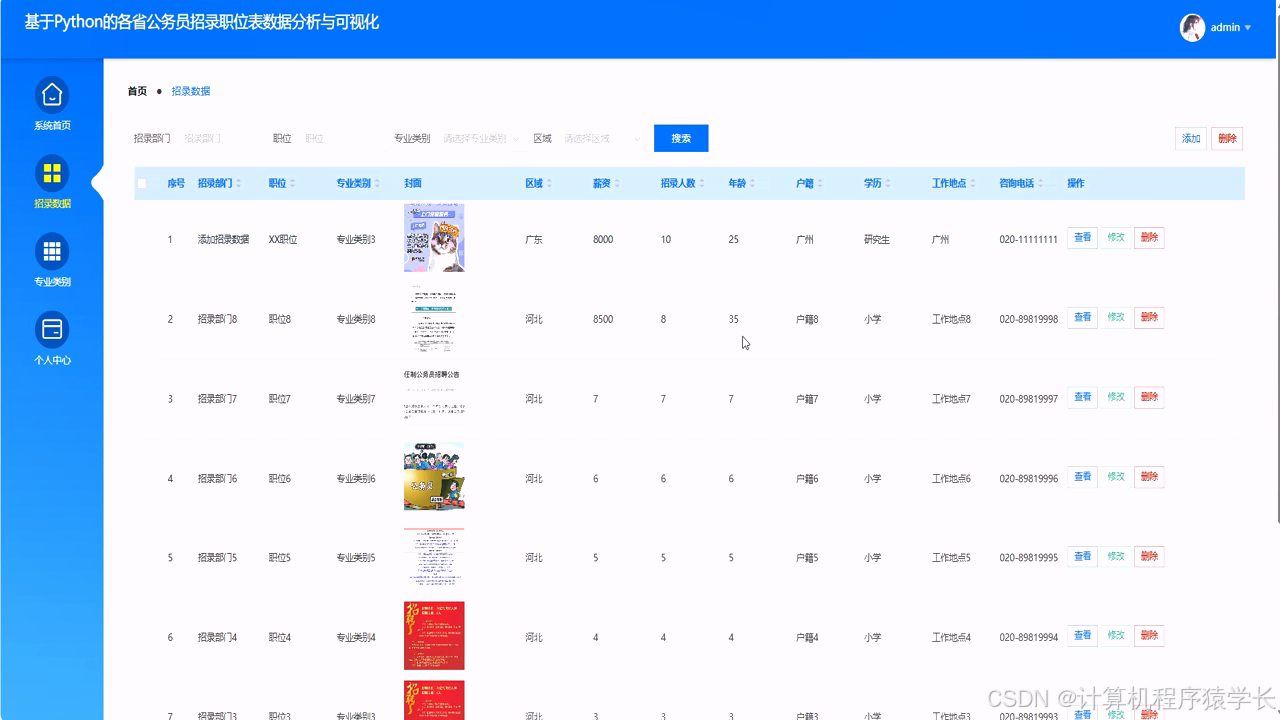The image size is (1280, 720).
Task: Edit the 招录部门8 row with 修改
Action: (1116, 317)
